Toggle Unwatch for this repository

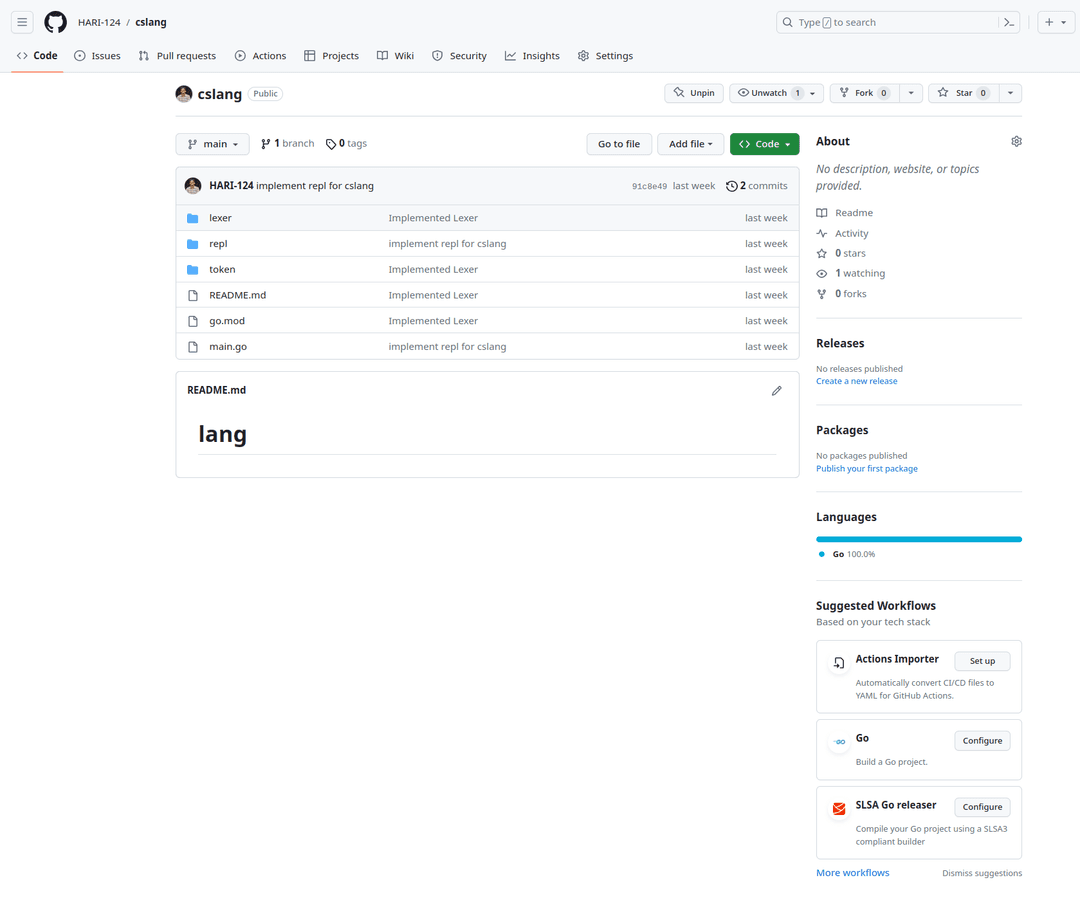click(x=769, y=93)
